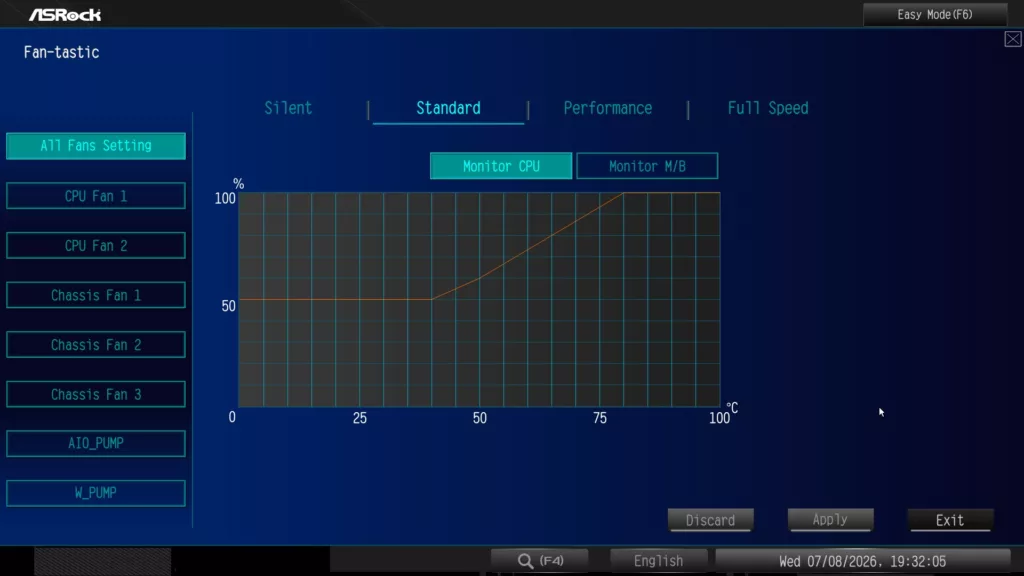
Task: Click the °C axis unit label
Action: coord(732,408)
